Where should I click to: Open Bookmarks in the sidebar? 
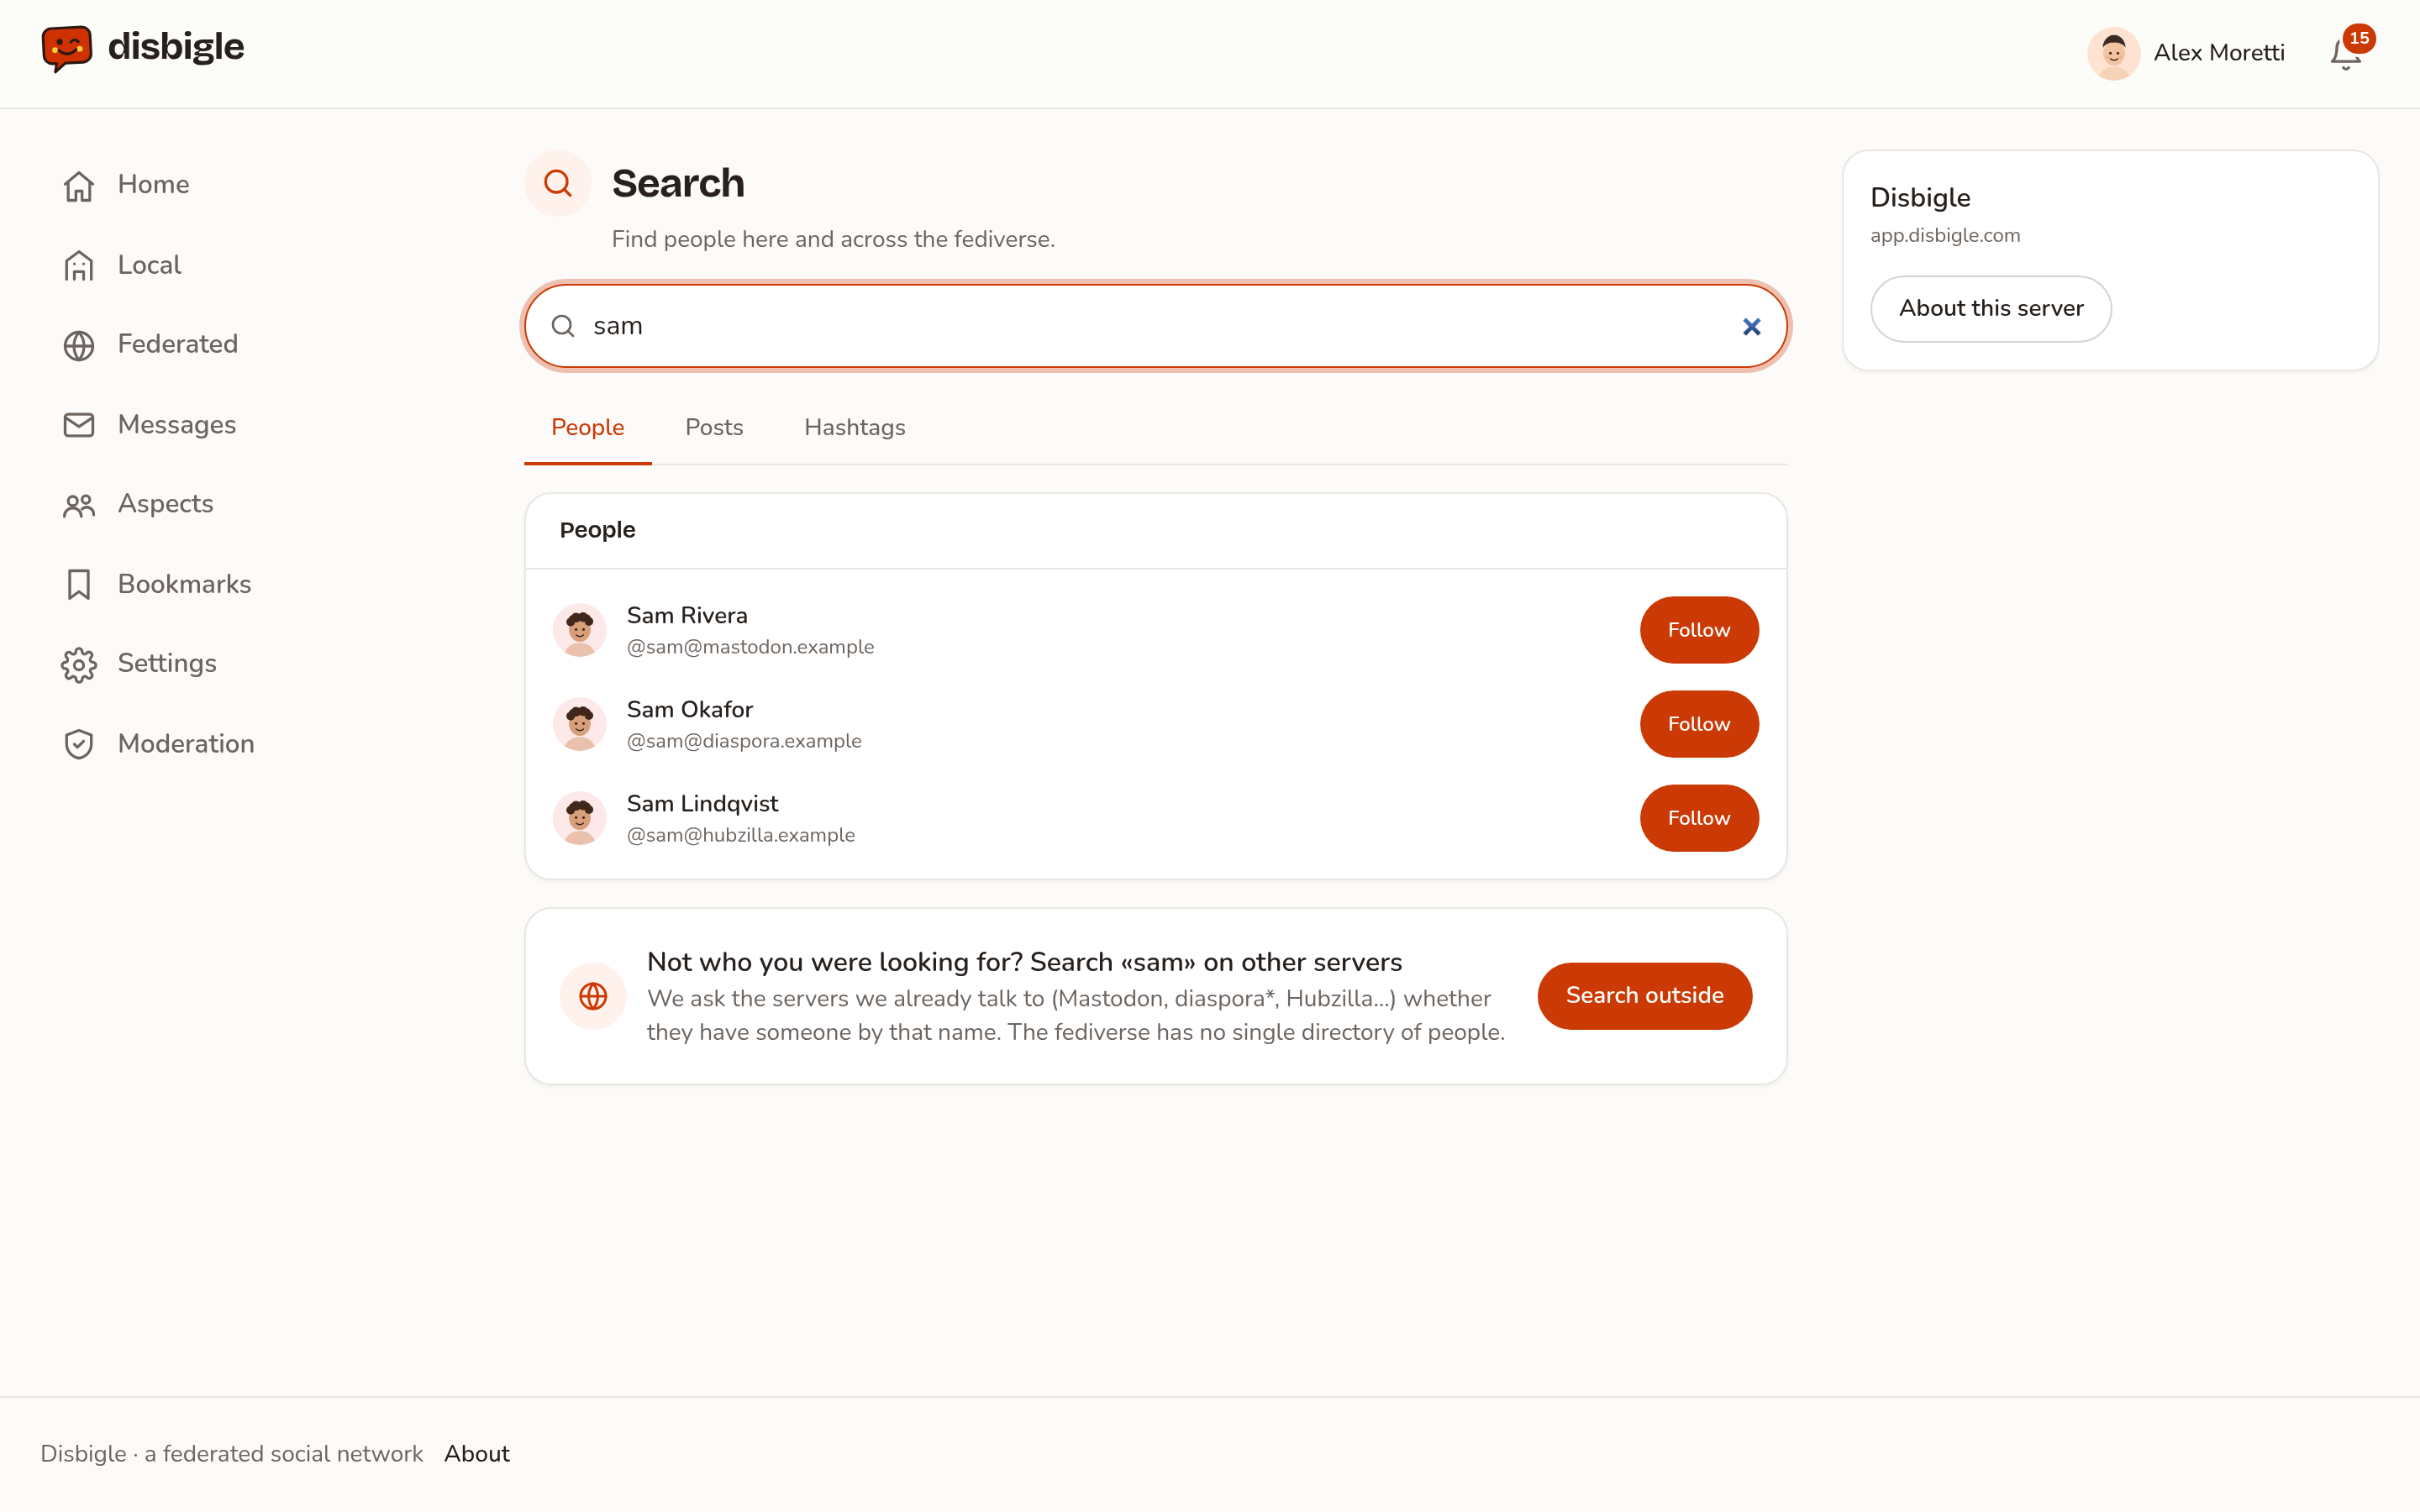click(184, 584)
